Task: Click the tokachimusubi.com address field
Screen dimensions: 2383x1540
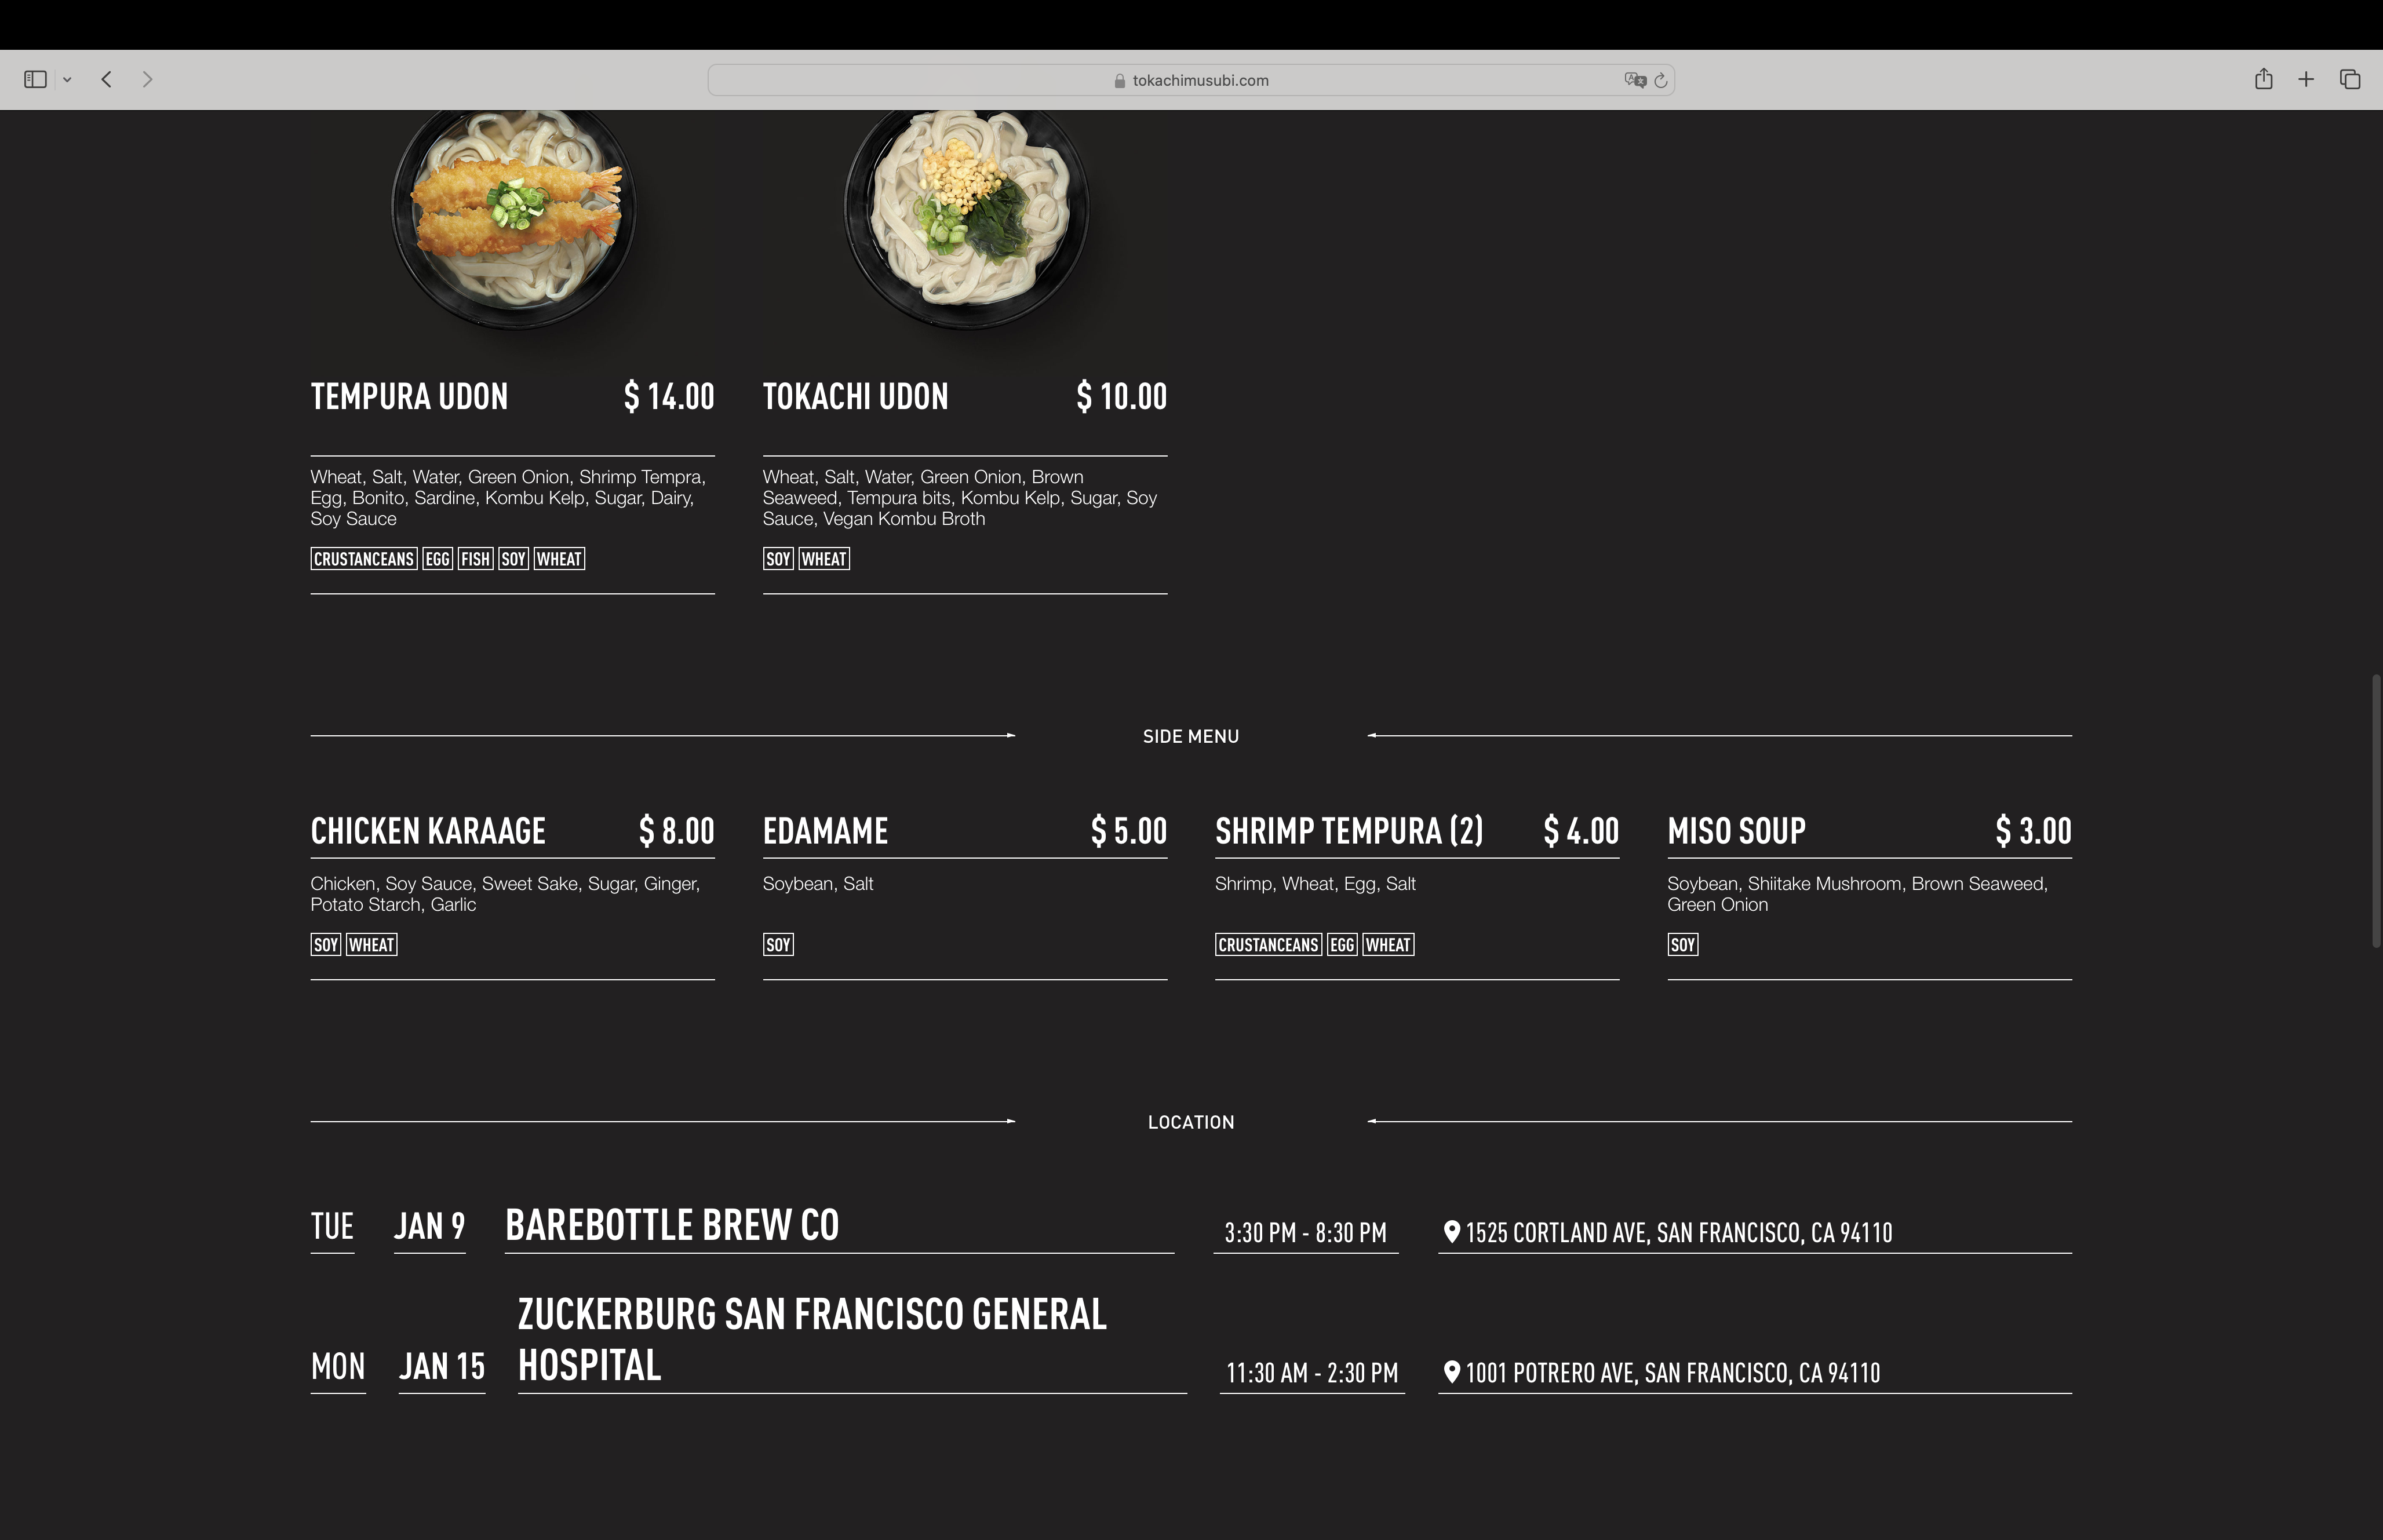Action: [x=1191, y=80]
